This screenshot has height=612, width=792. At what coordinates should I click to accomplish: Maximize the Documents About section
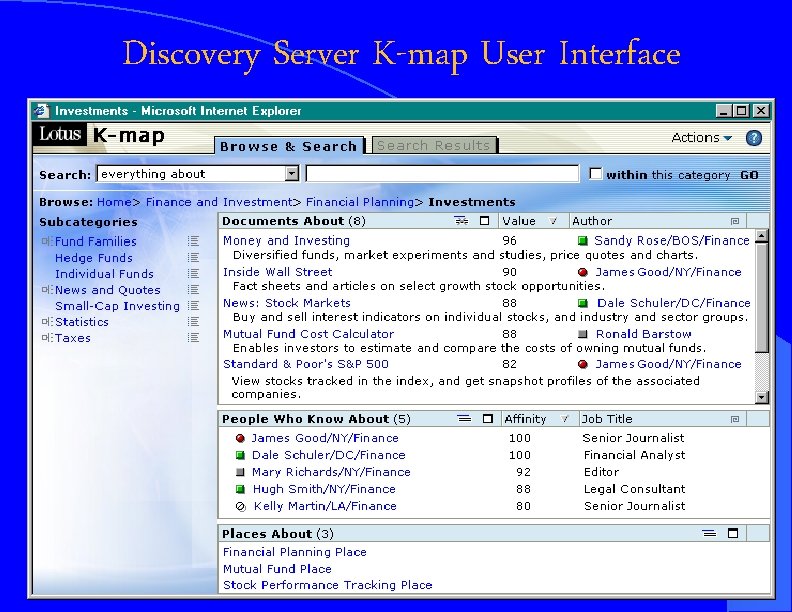coord(484,221)
